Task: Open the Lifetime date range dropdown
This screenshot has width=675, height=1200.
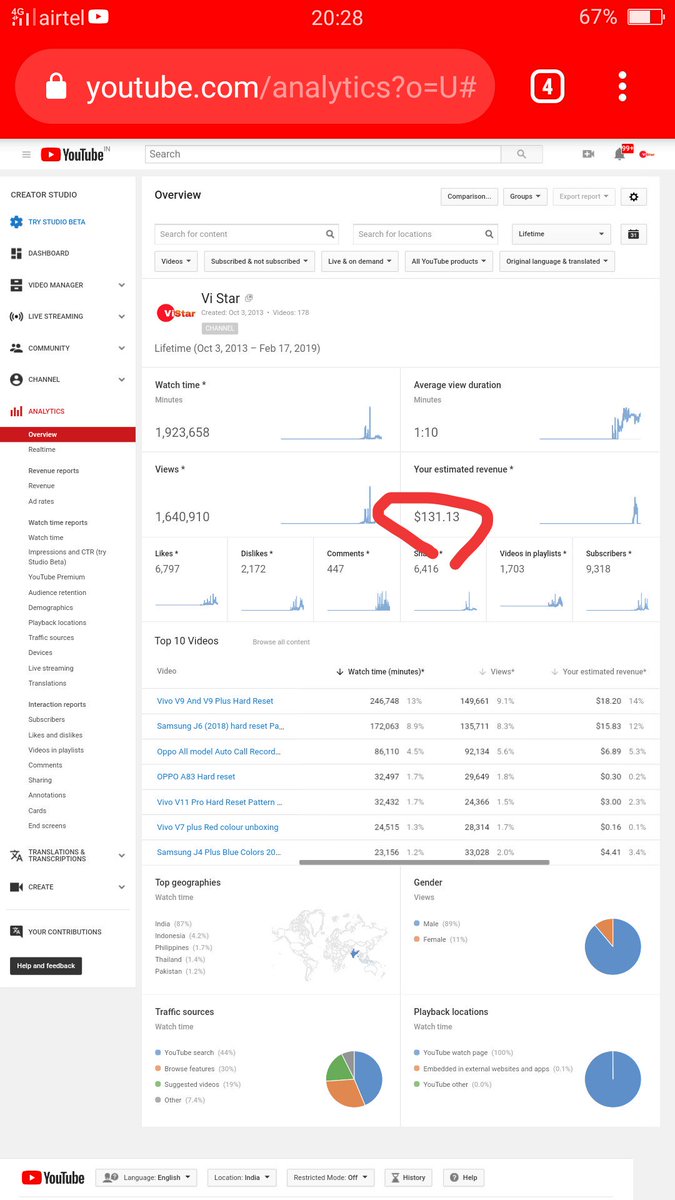Action: pyautogui.click(x=561, y=234)
